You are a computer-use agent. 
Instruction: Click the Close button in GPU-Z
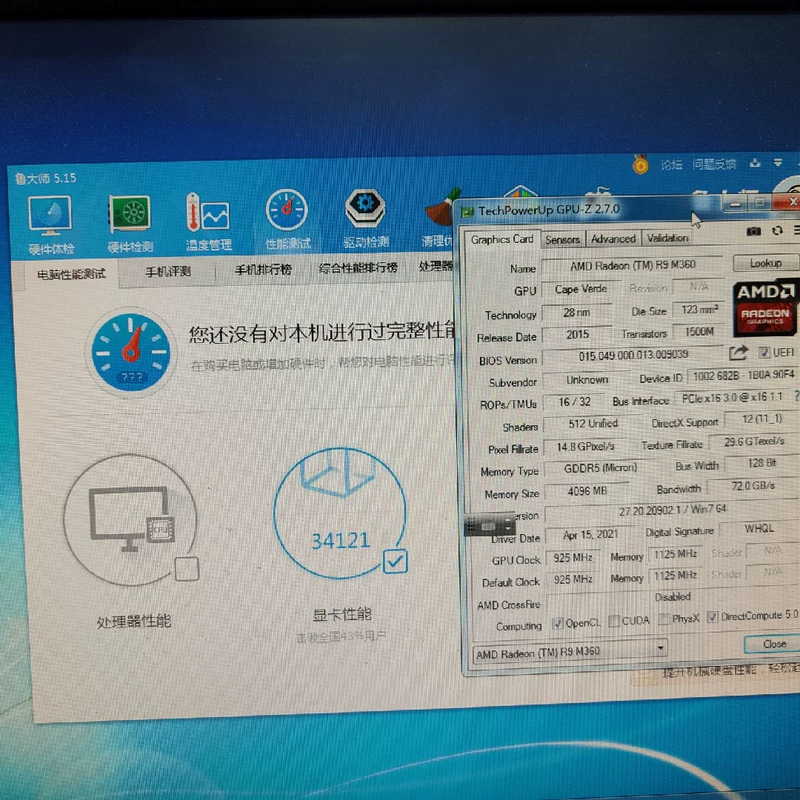coord(773,644)
